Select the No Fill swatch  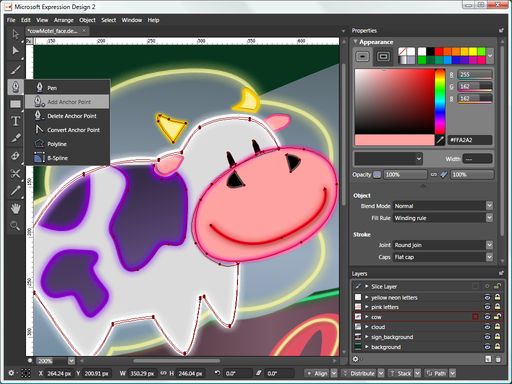point(403,52)
